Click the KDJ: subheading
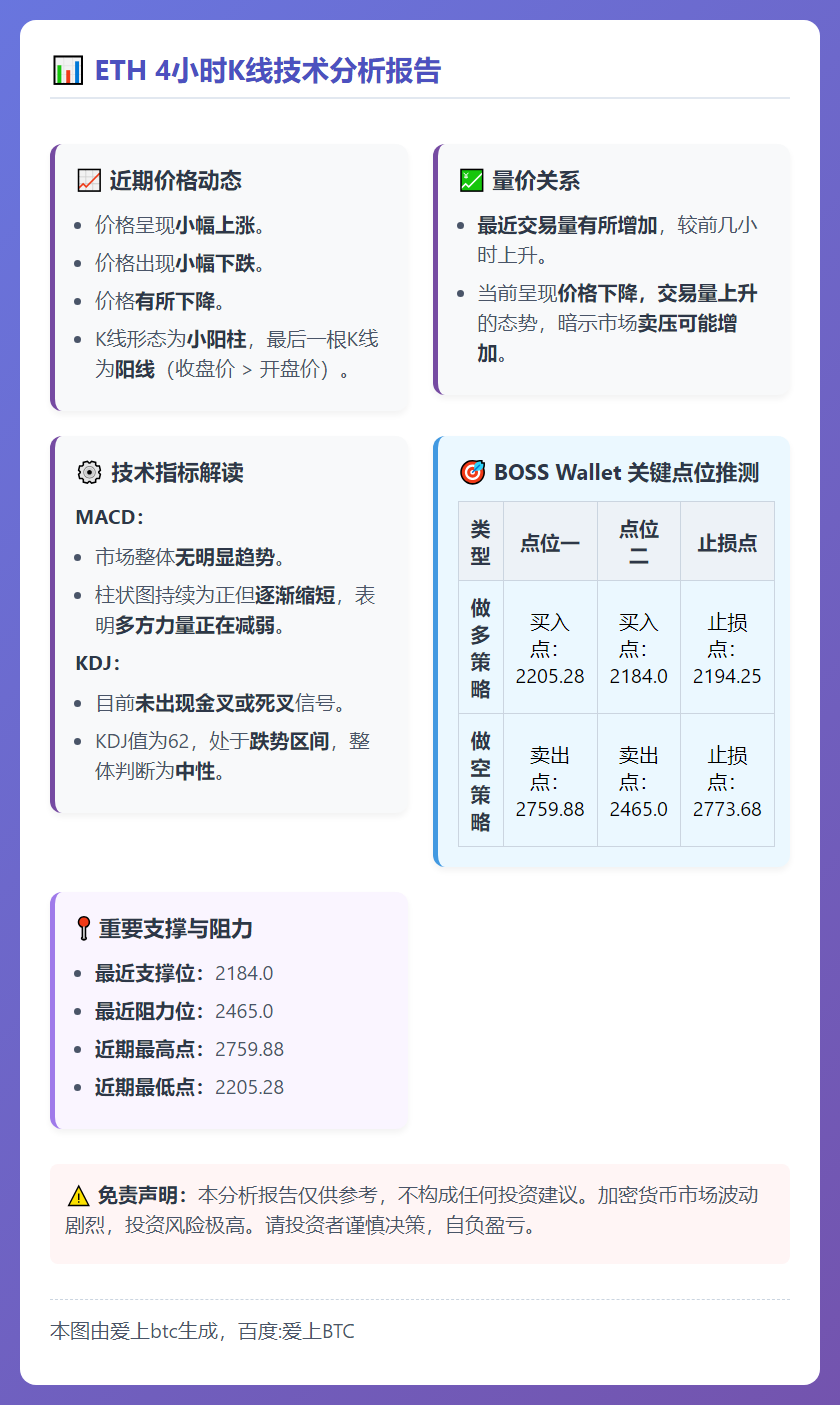 pyautogui.click(x=97, y=663)
